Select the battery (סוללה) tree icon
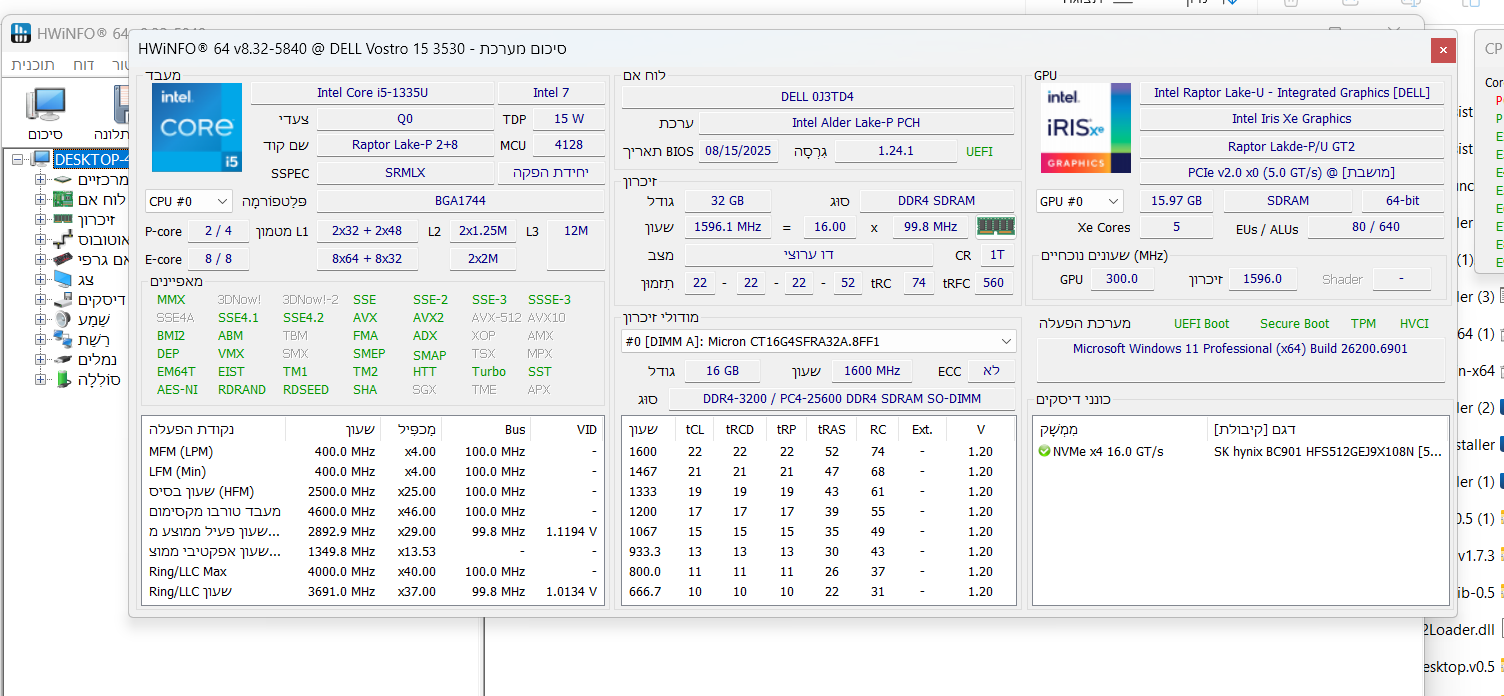1504x696 pixels. tap(63, 380)
